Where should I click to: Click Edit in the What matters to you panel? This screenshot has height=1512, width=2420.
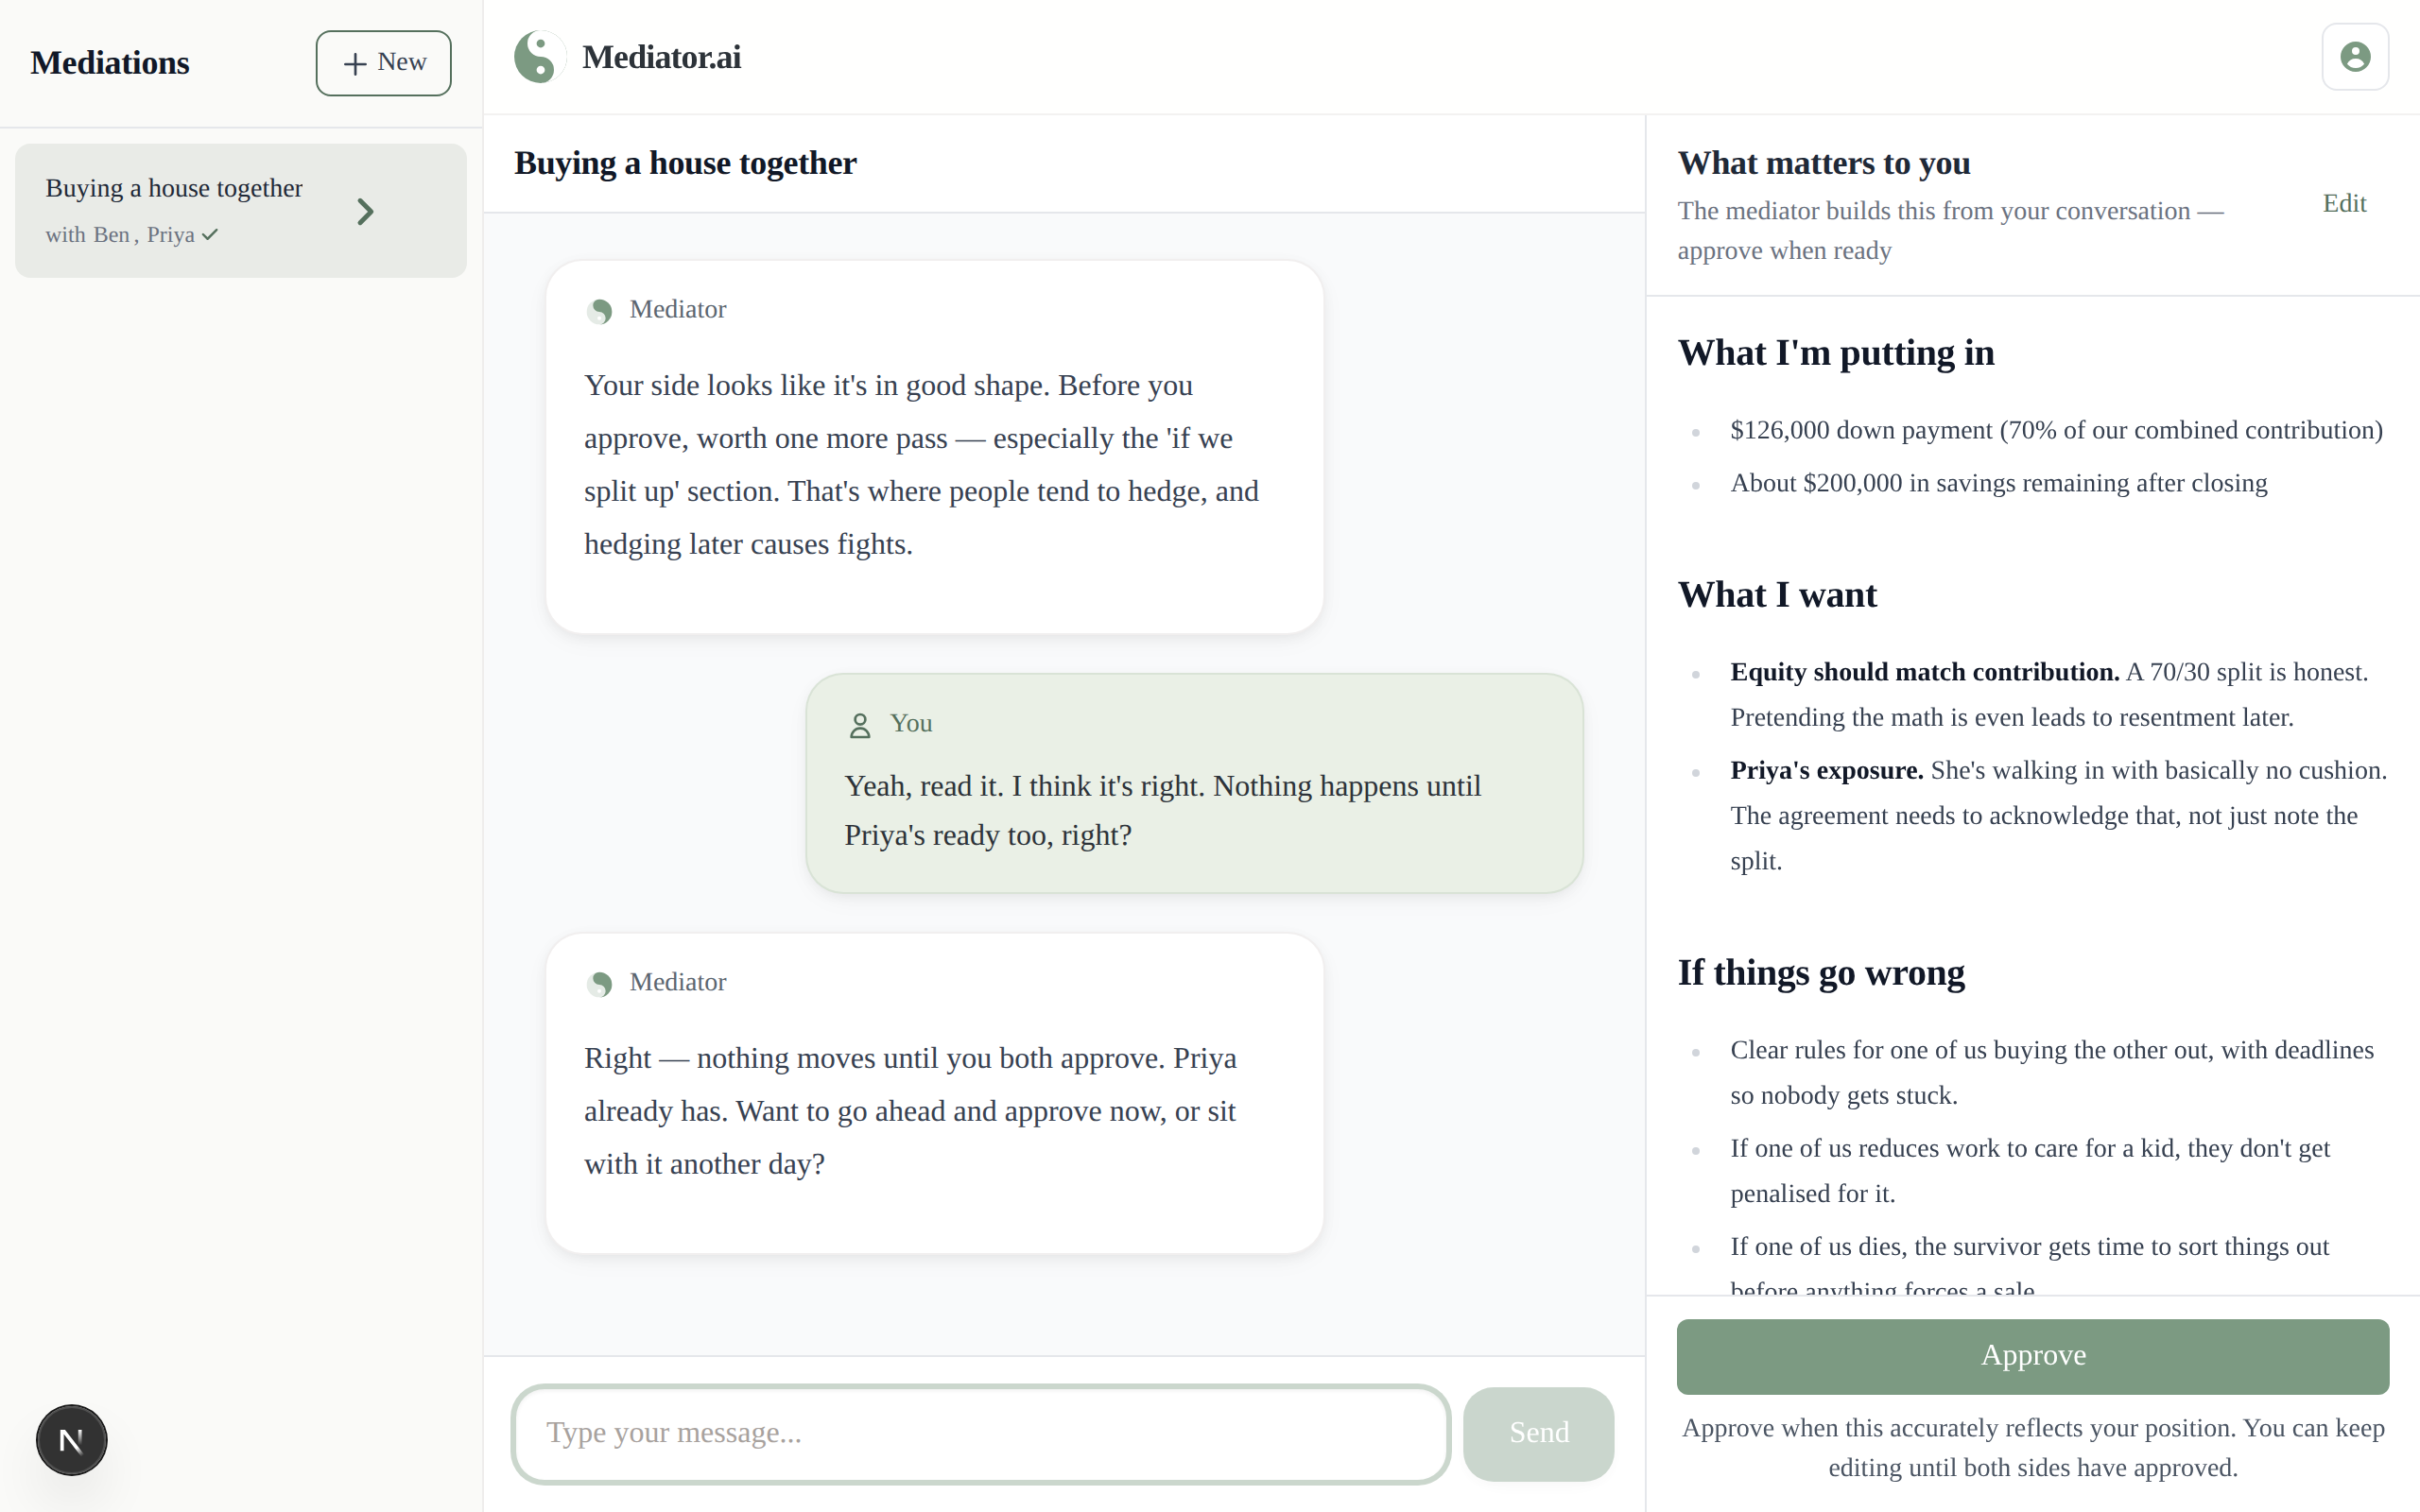click(x=2344, y=203)
